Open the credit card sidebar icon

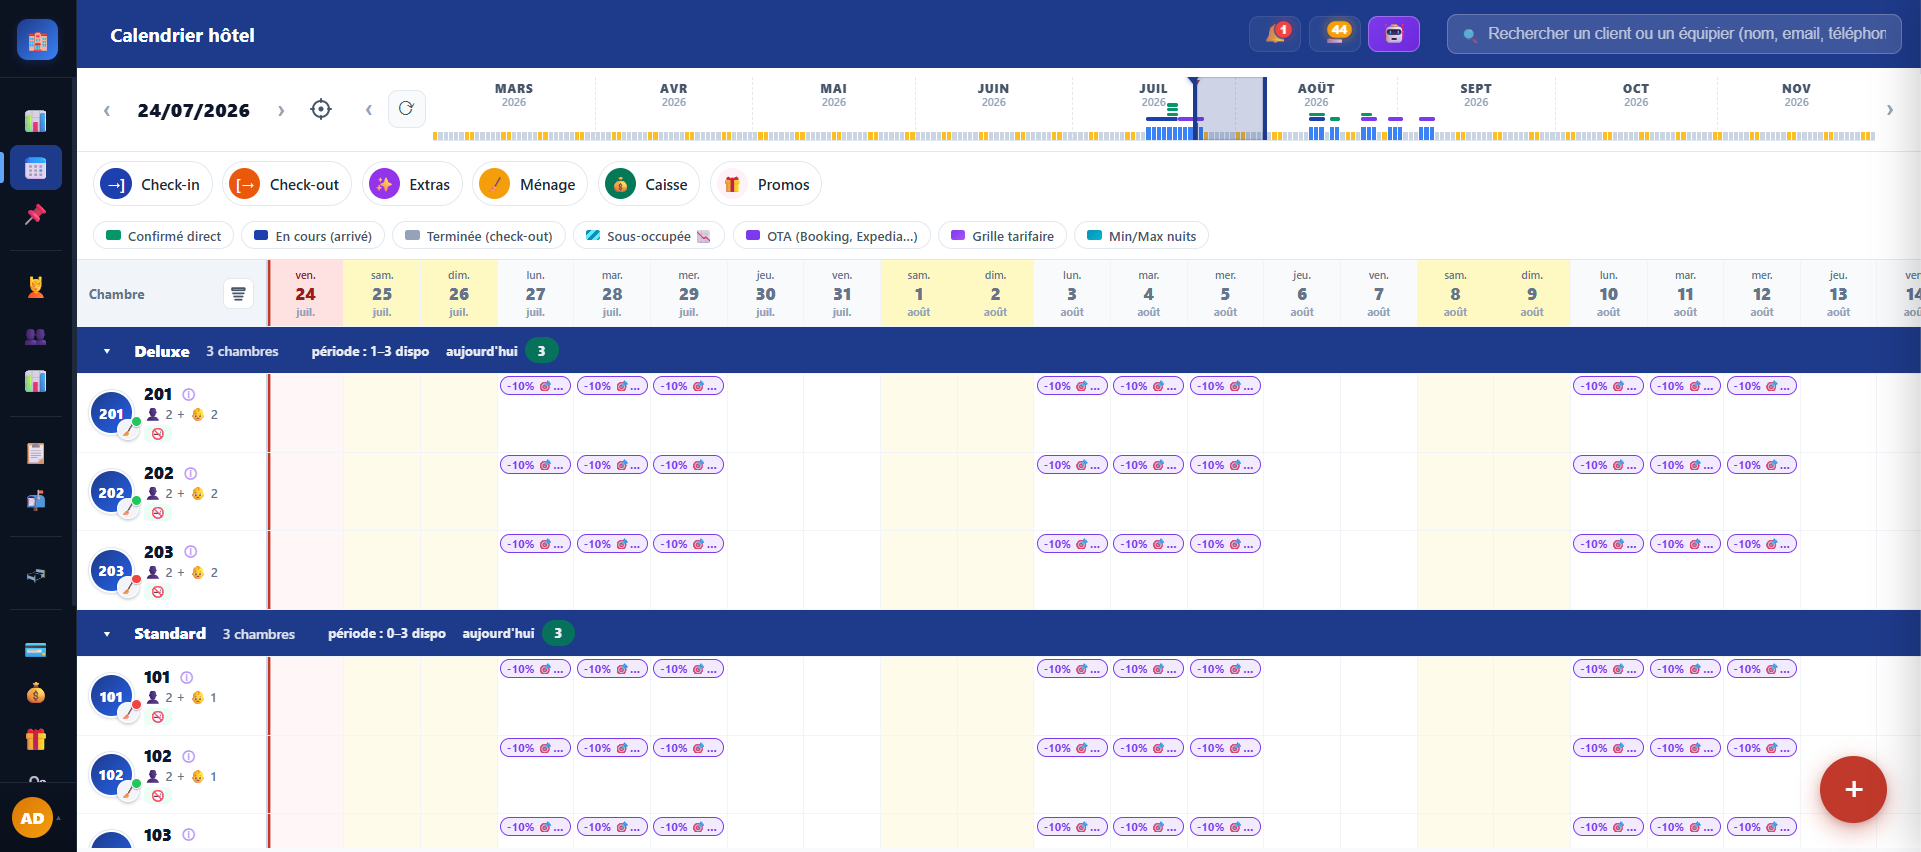(36, 650)
